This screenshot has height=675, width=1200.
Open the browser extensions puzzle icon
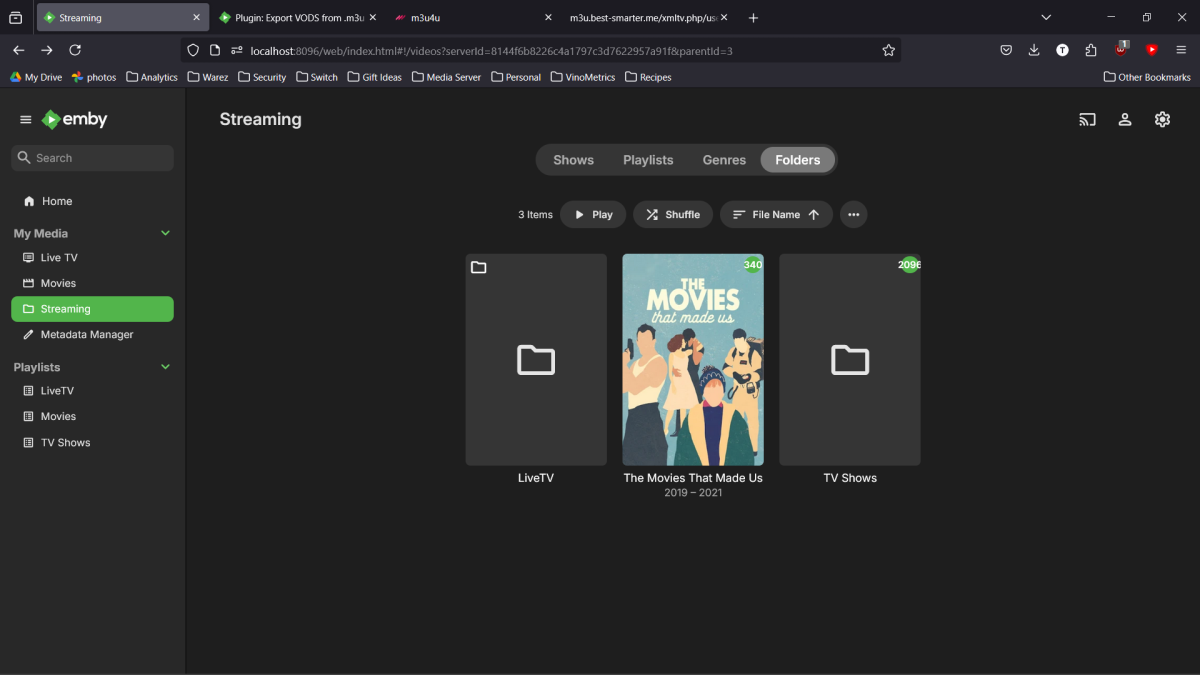(x=1091, y=50)
